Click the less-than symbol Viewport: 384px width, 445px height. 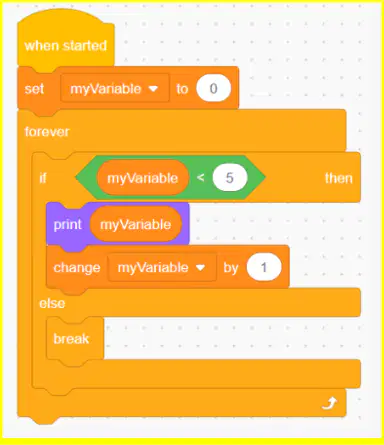(200, 178)
